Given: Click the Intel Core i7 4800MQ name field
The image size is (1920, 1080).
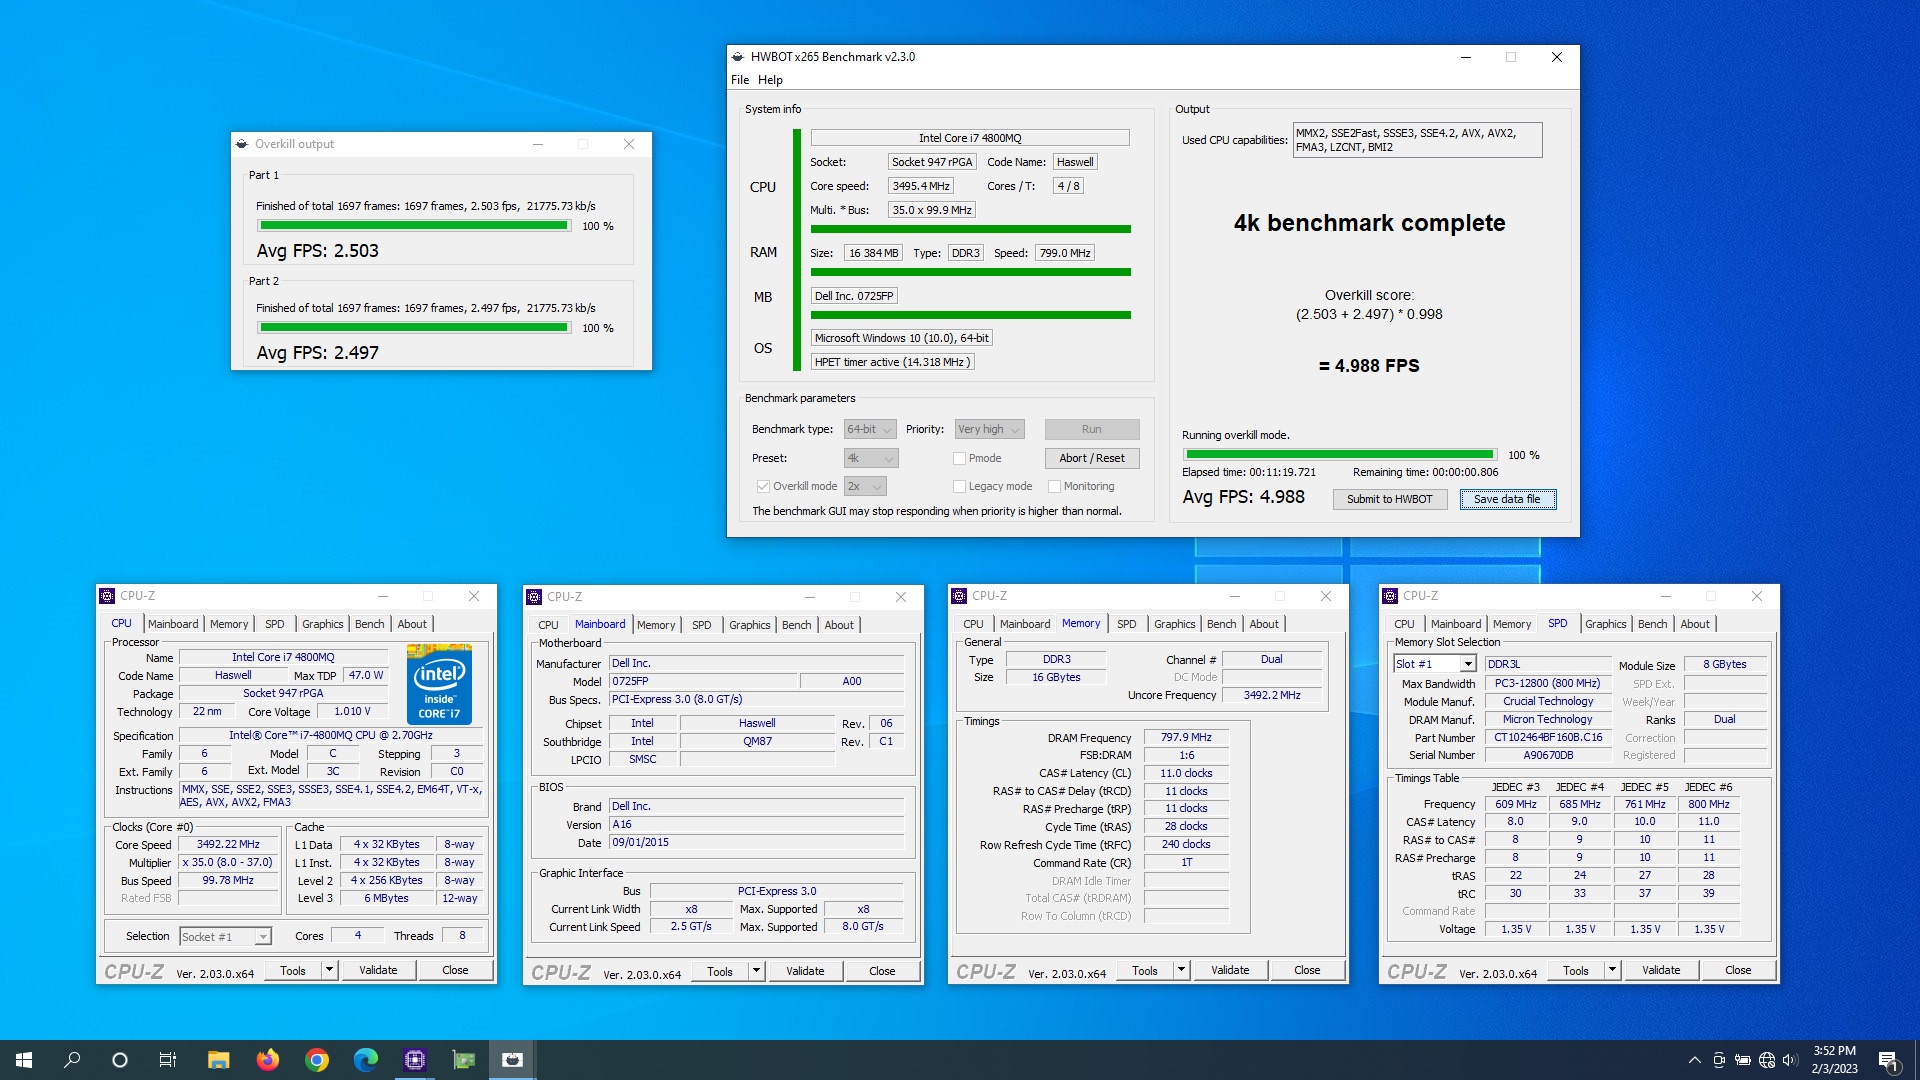Looking at the screenshot, I should point(970,138).
